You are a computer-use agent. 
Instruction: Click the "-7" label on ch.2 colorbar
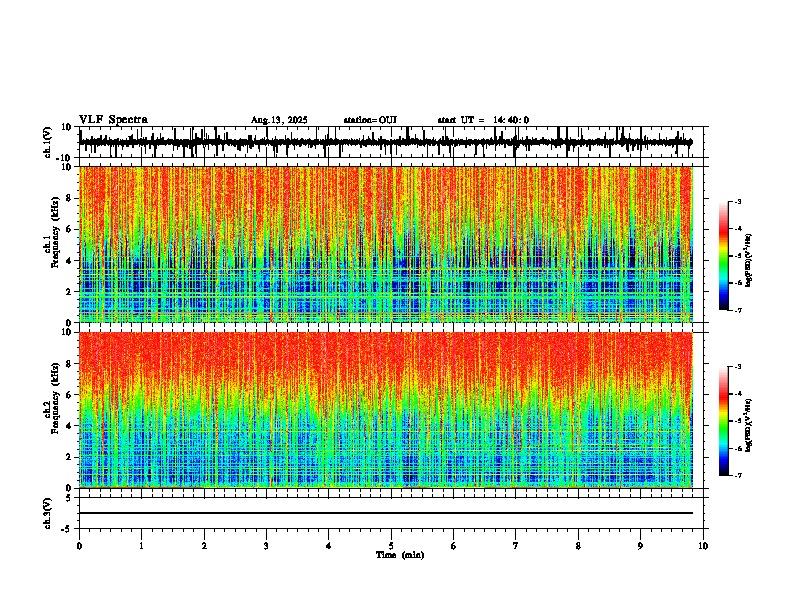point(737,475)
